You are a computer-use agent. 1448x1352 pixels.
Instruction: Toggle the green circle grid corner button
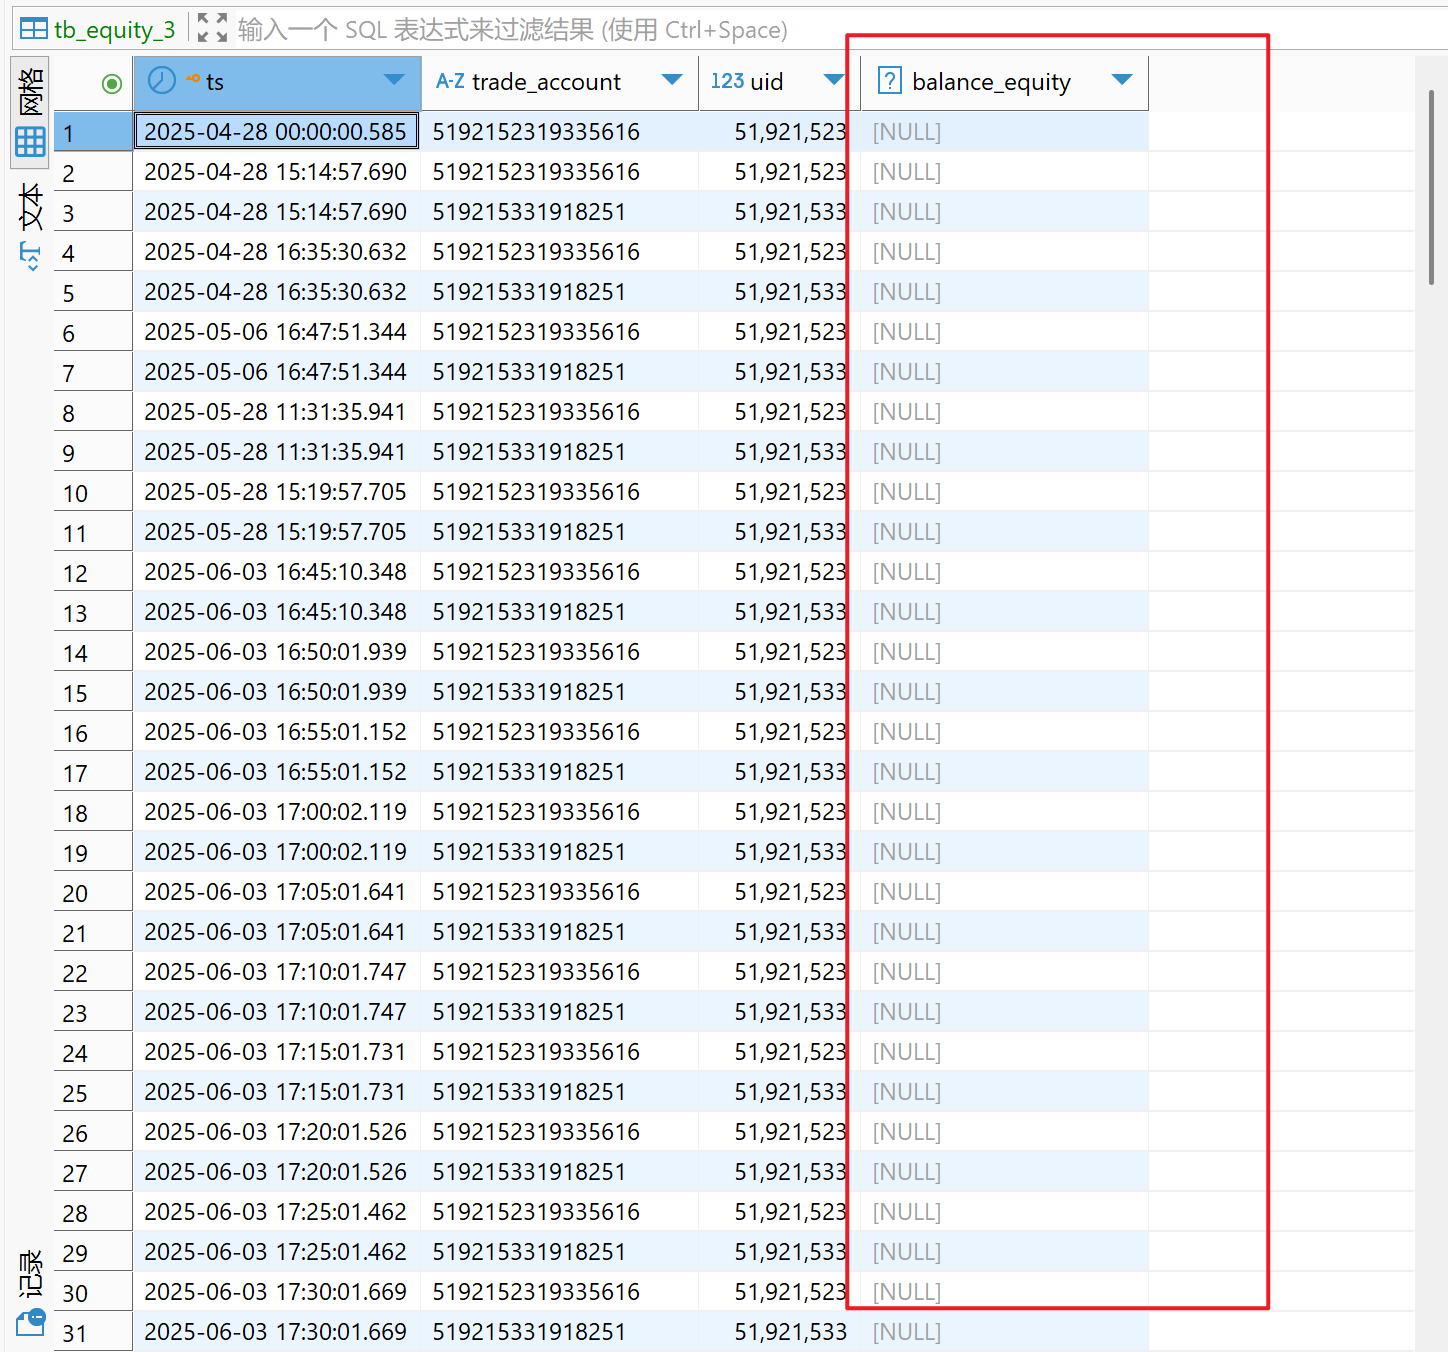click(x=112, y=84)
